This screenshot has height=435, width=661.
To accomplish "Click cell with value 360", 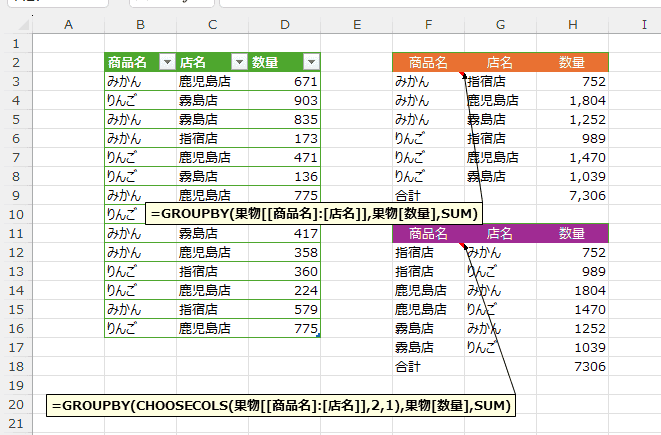I will (x=285, y=271).
